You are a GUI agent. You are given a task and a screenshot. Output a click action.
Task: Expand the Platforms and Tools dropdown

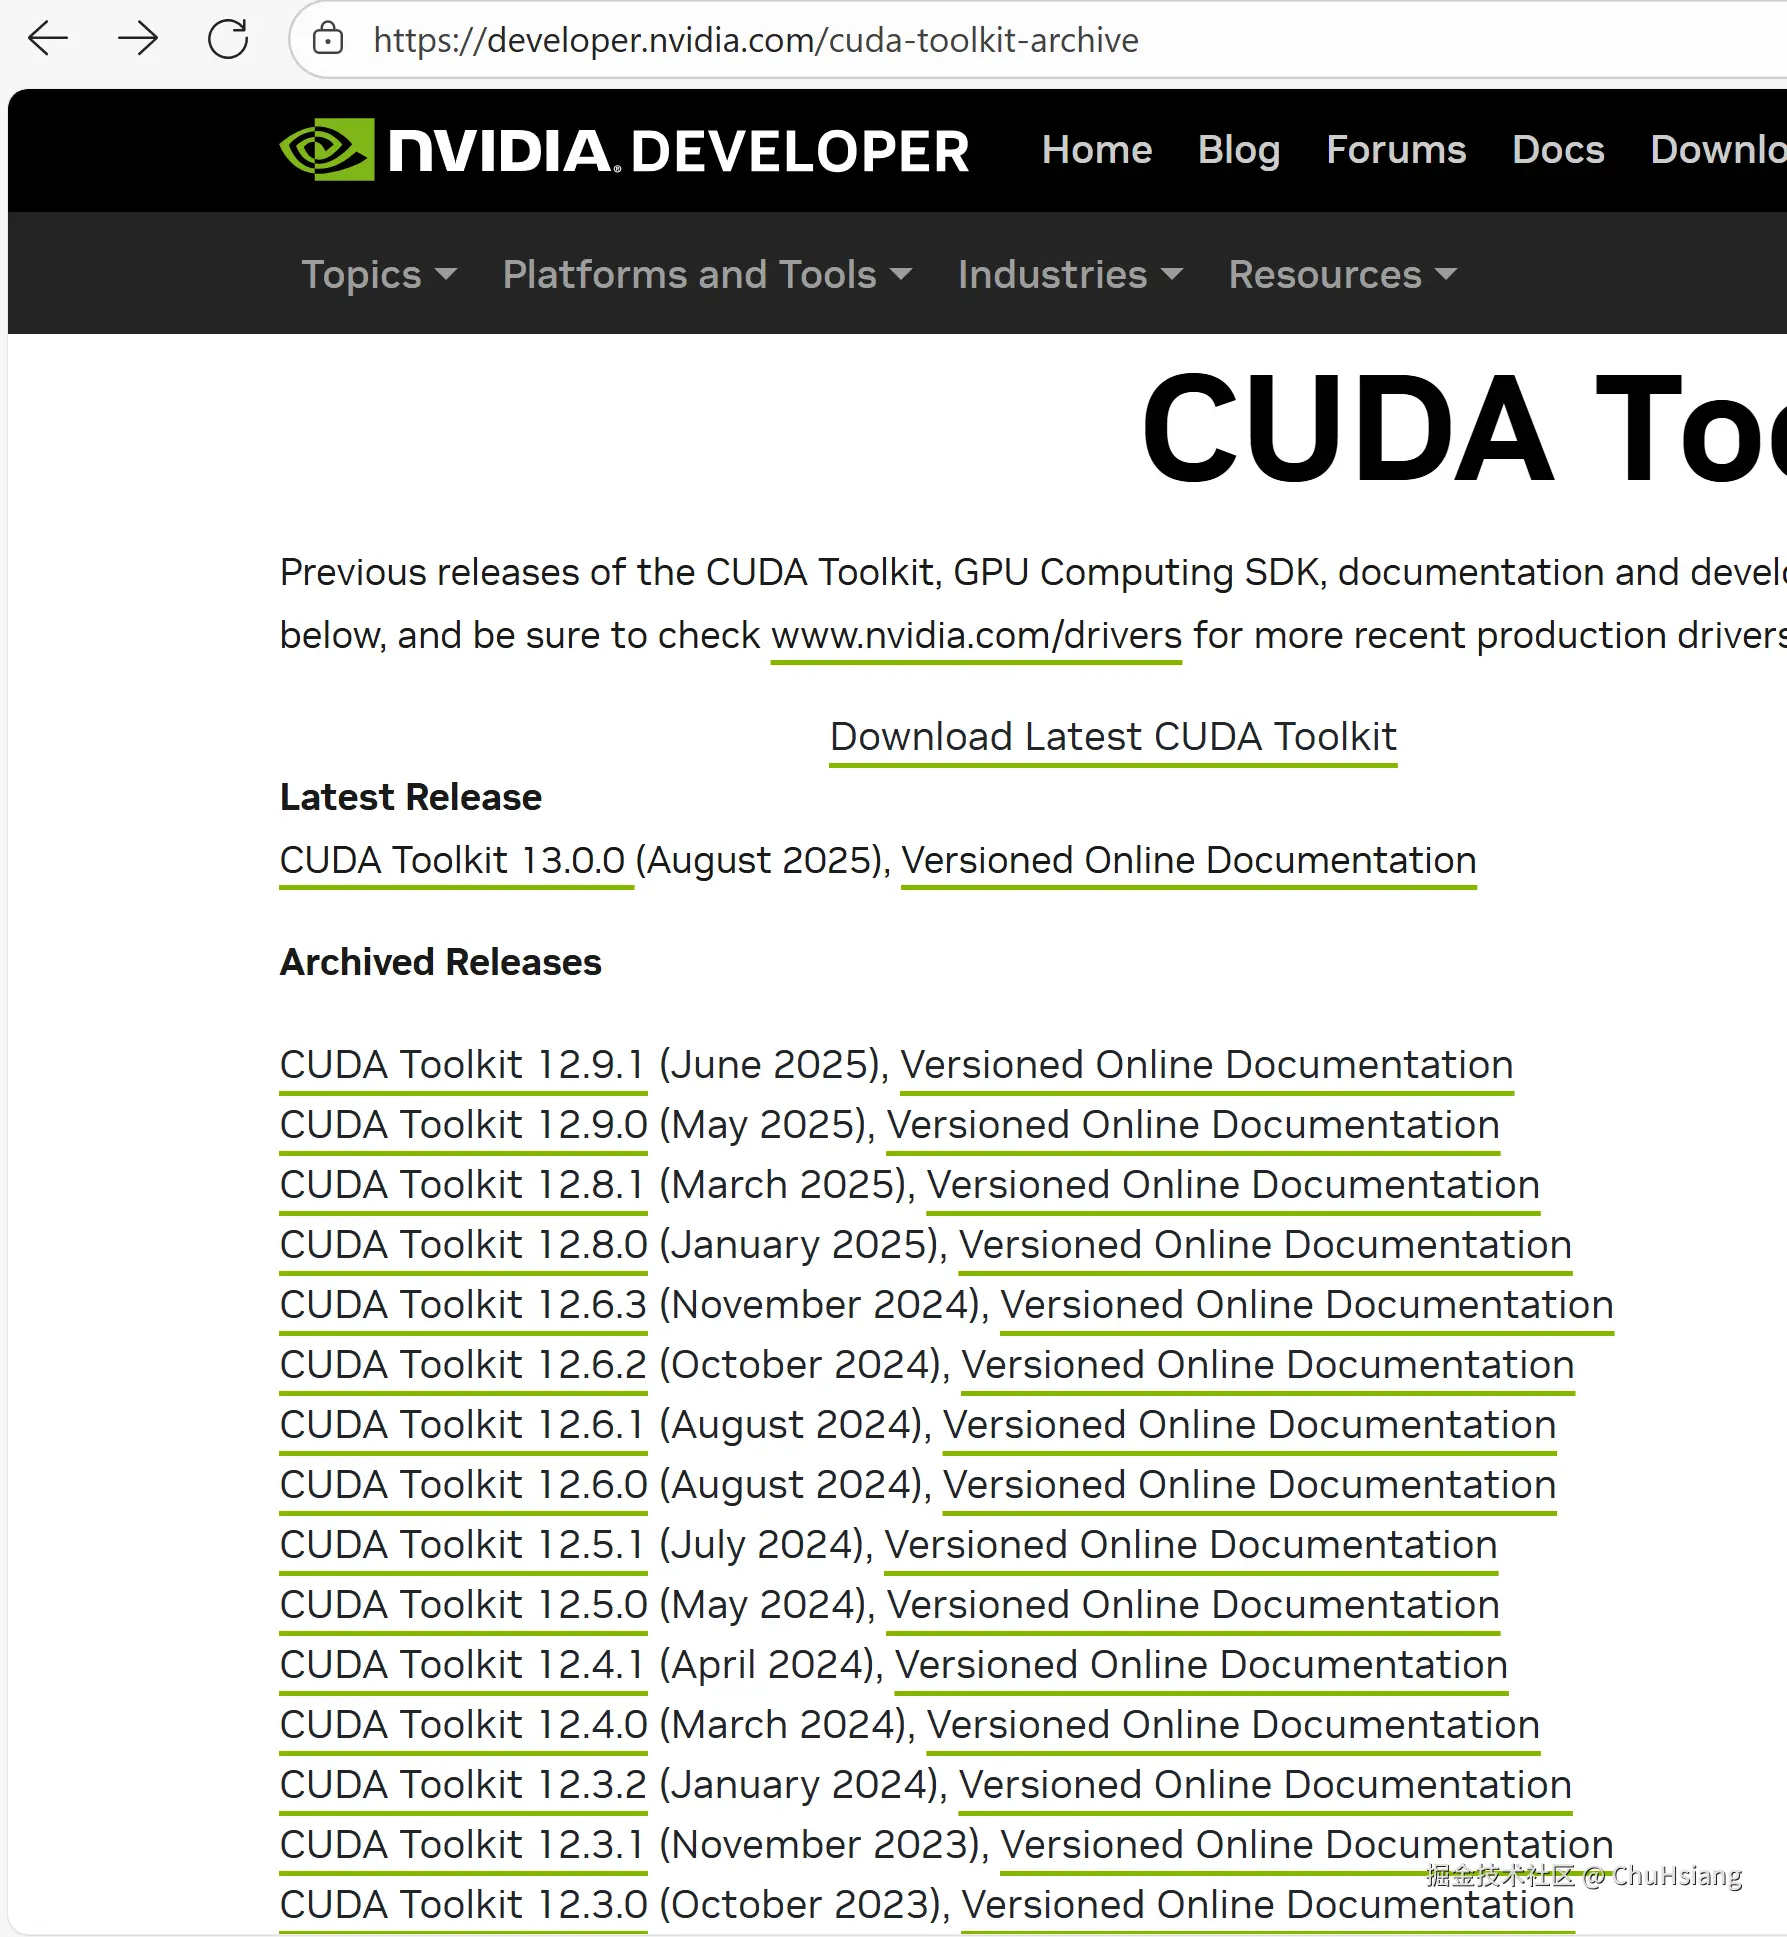point(707,275)
